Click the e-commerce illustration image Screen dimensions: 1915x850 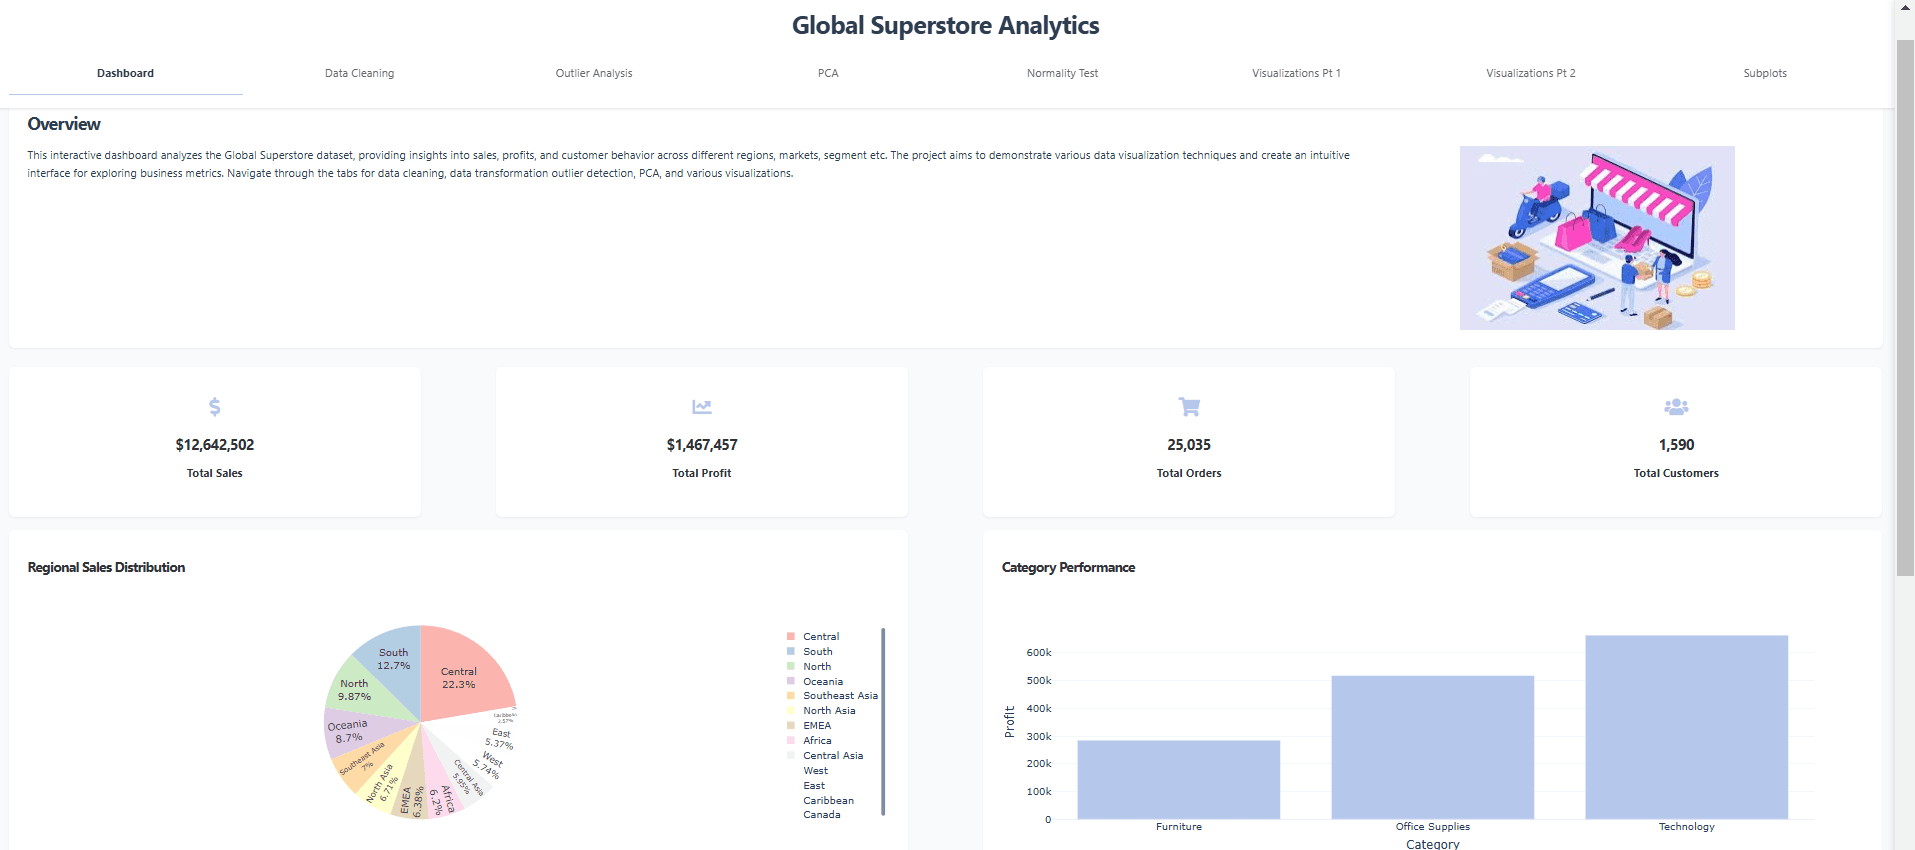1597,238
